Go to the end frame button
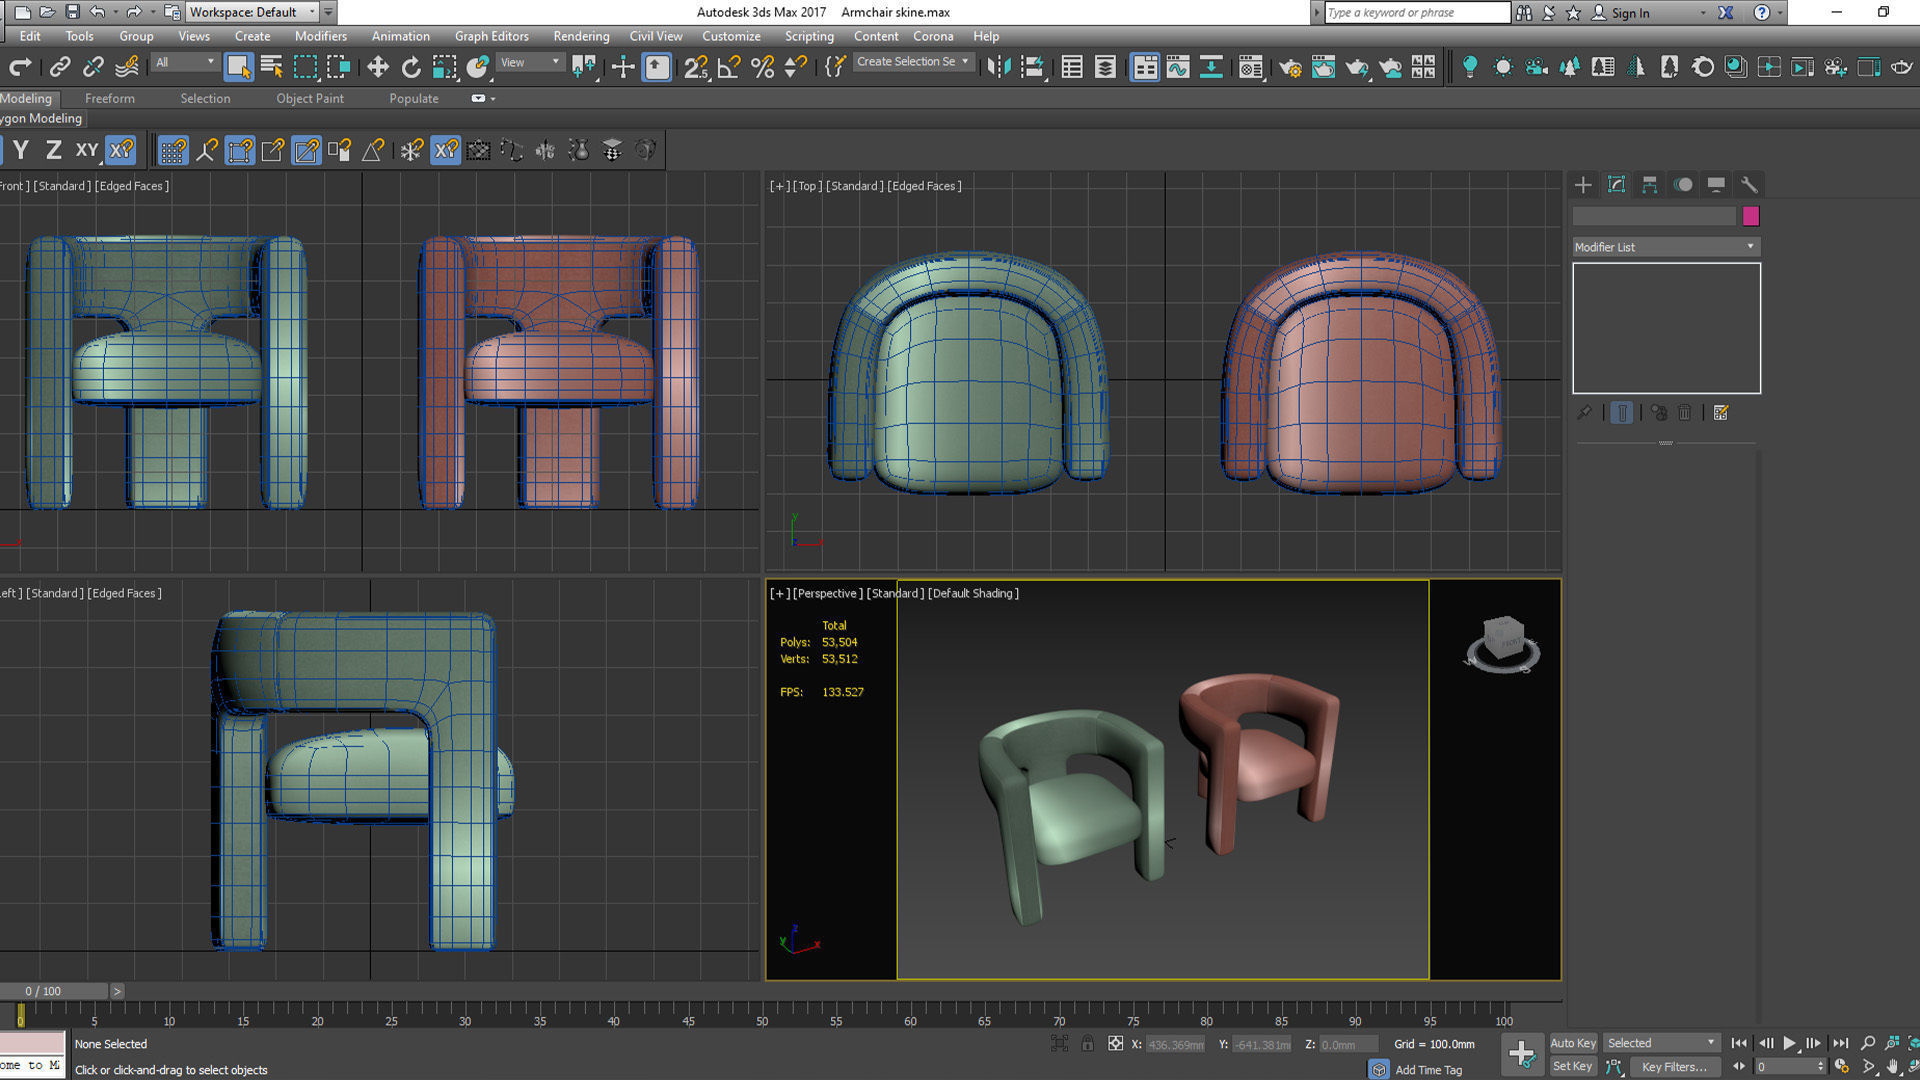Image resolution: width=1920 pixels, height=1080 pixels. [1841, 1043]
